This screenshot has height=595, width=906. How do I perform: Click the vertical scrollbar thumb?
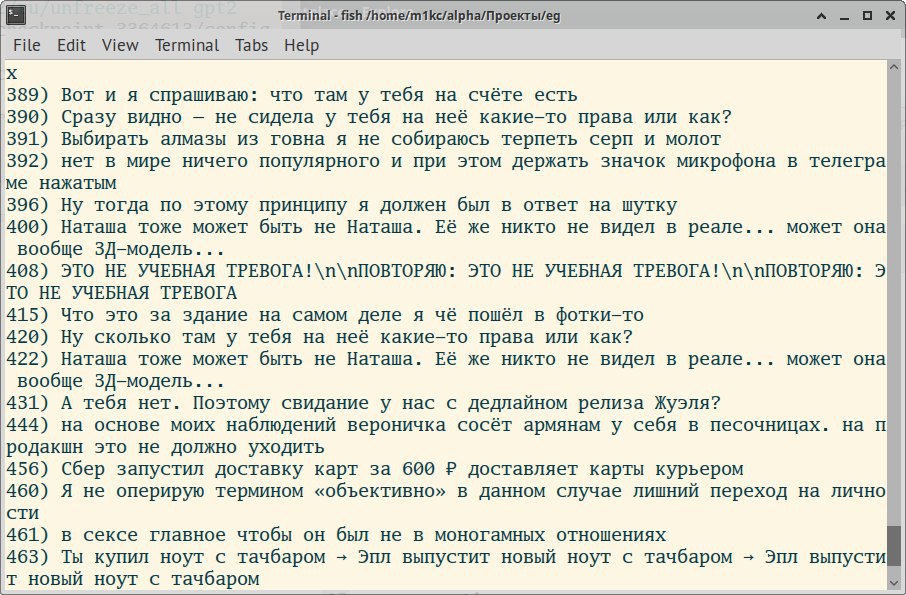[896, 548]
